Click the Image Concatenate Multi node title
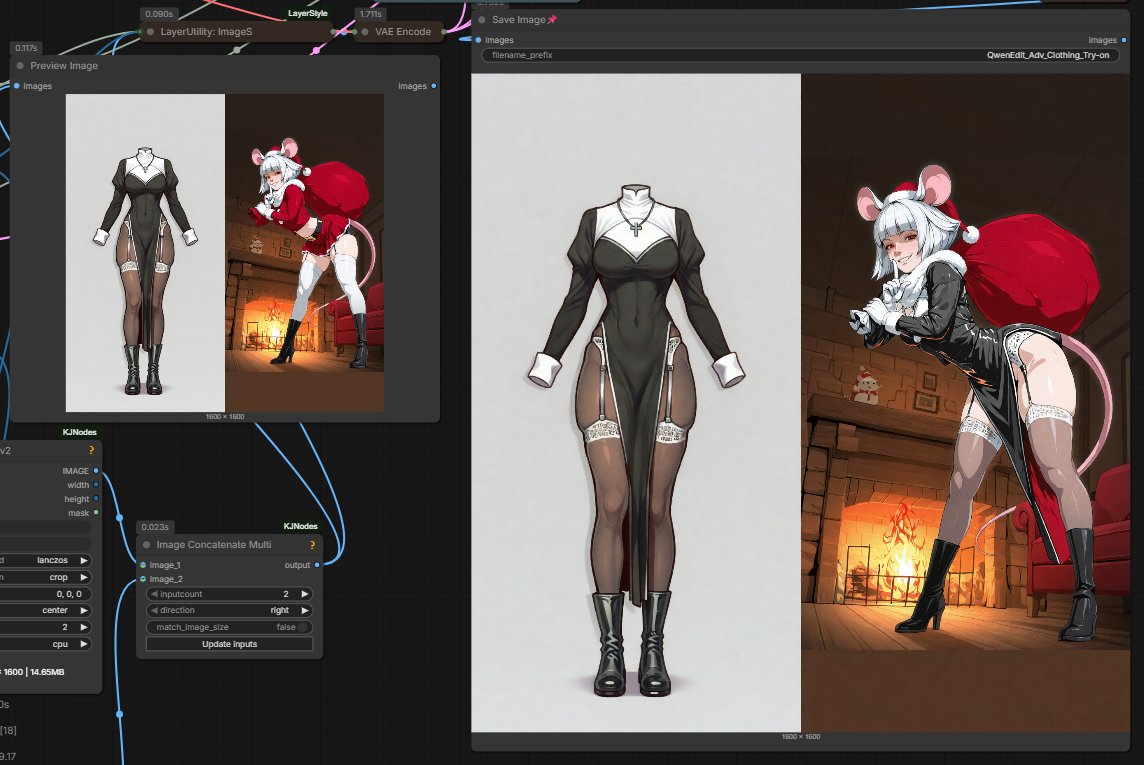The image size is (1144, 765). (x=214, y=545)
